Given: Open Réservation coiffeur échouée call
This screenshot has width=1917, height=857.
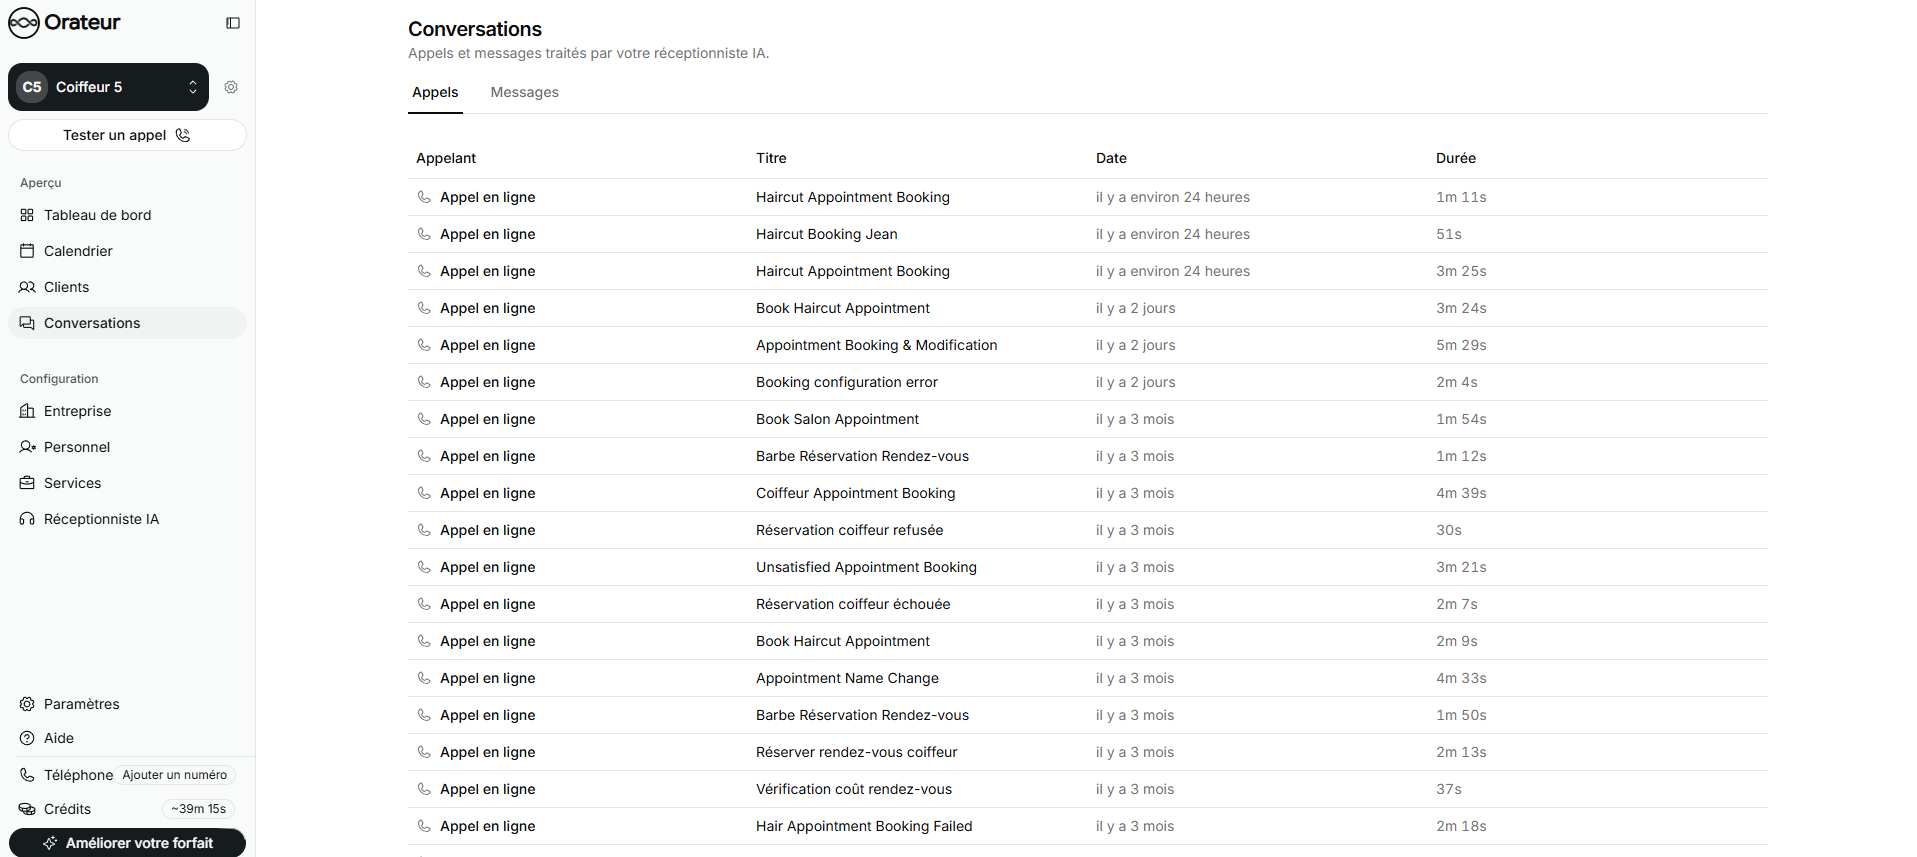Looking at the screenshot, I should pos(1088,604).
